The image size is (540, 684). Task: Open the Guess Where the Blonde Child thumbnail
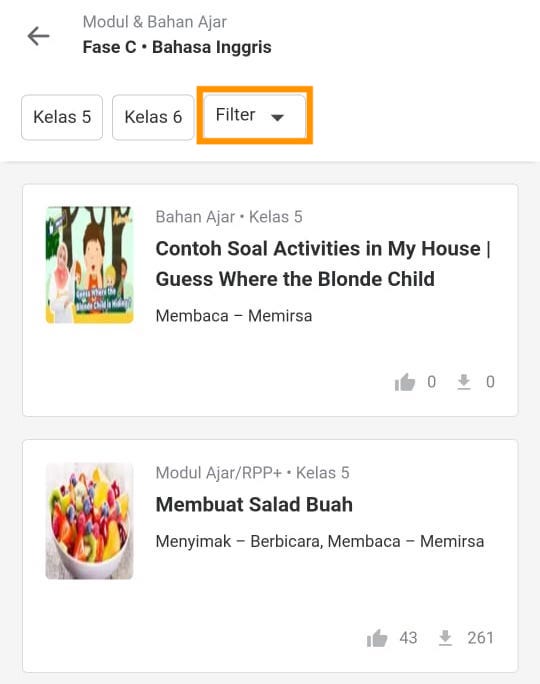89,265
